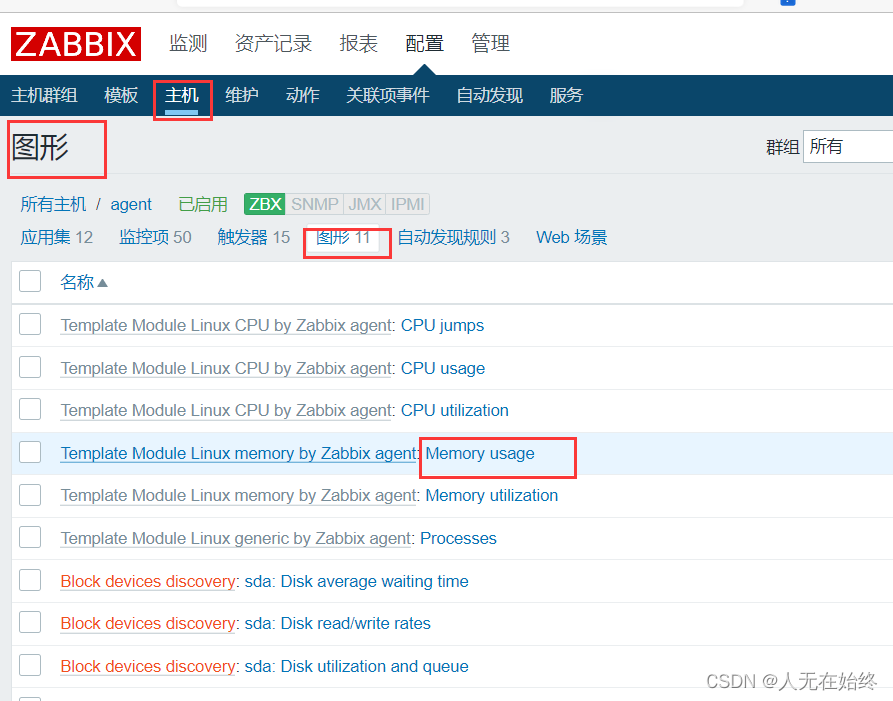Open the 群组 dropdown showing 所有
Viewport: 893px width, 701px height.
click(848, 146)
